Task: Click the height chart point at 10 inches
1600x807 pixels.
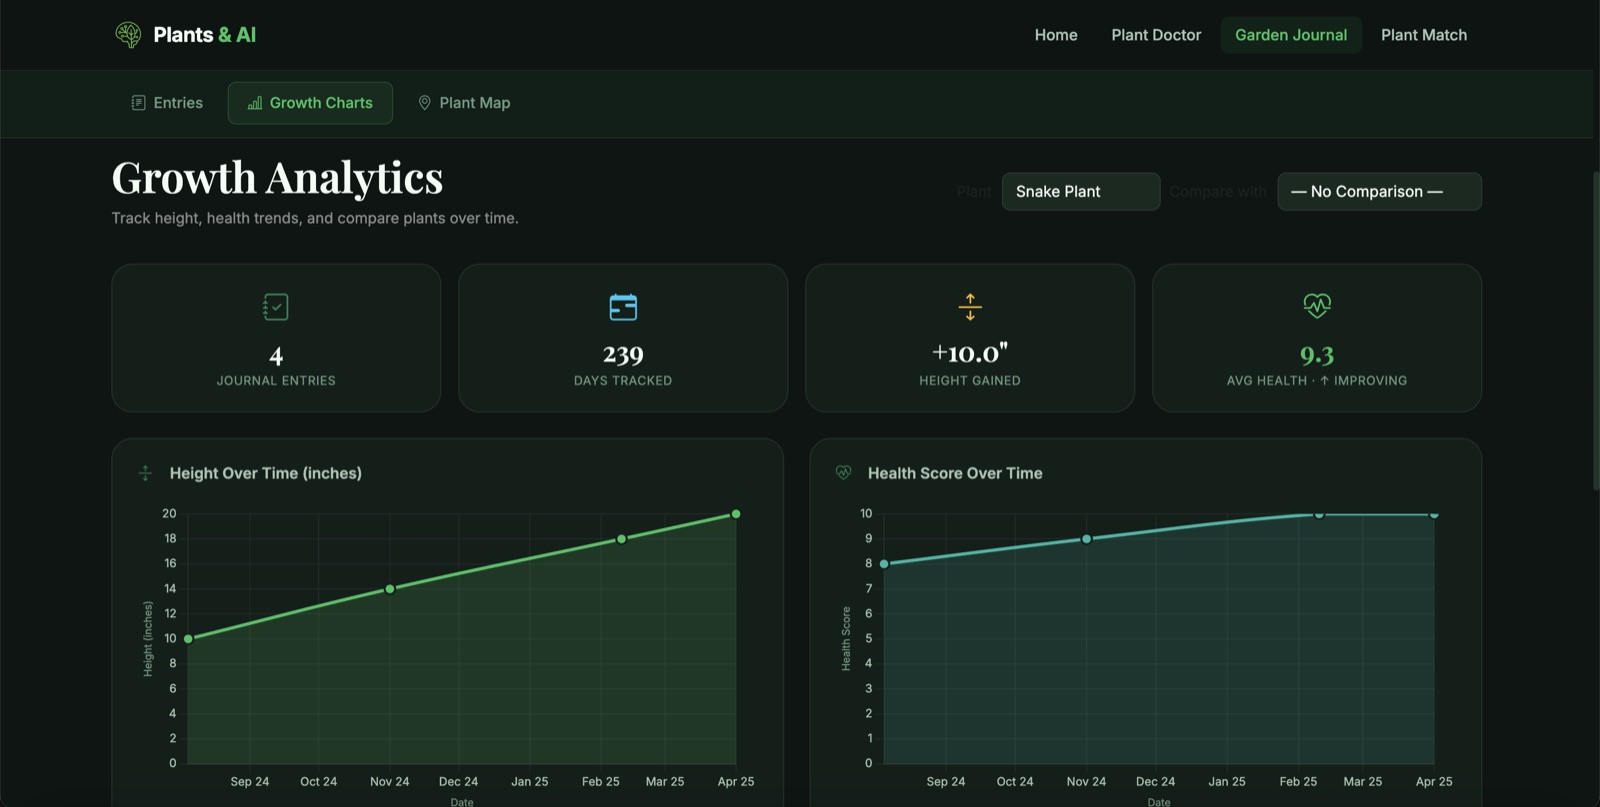Action: [188, 639]
